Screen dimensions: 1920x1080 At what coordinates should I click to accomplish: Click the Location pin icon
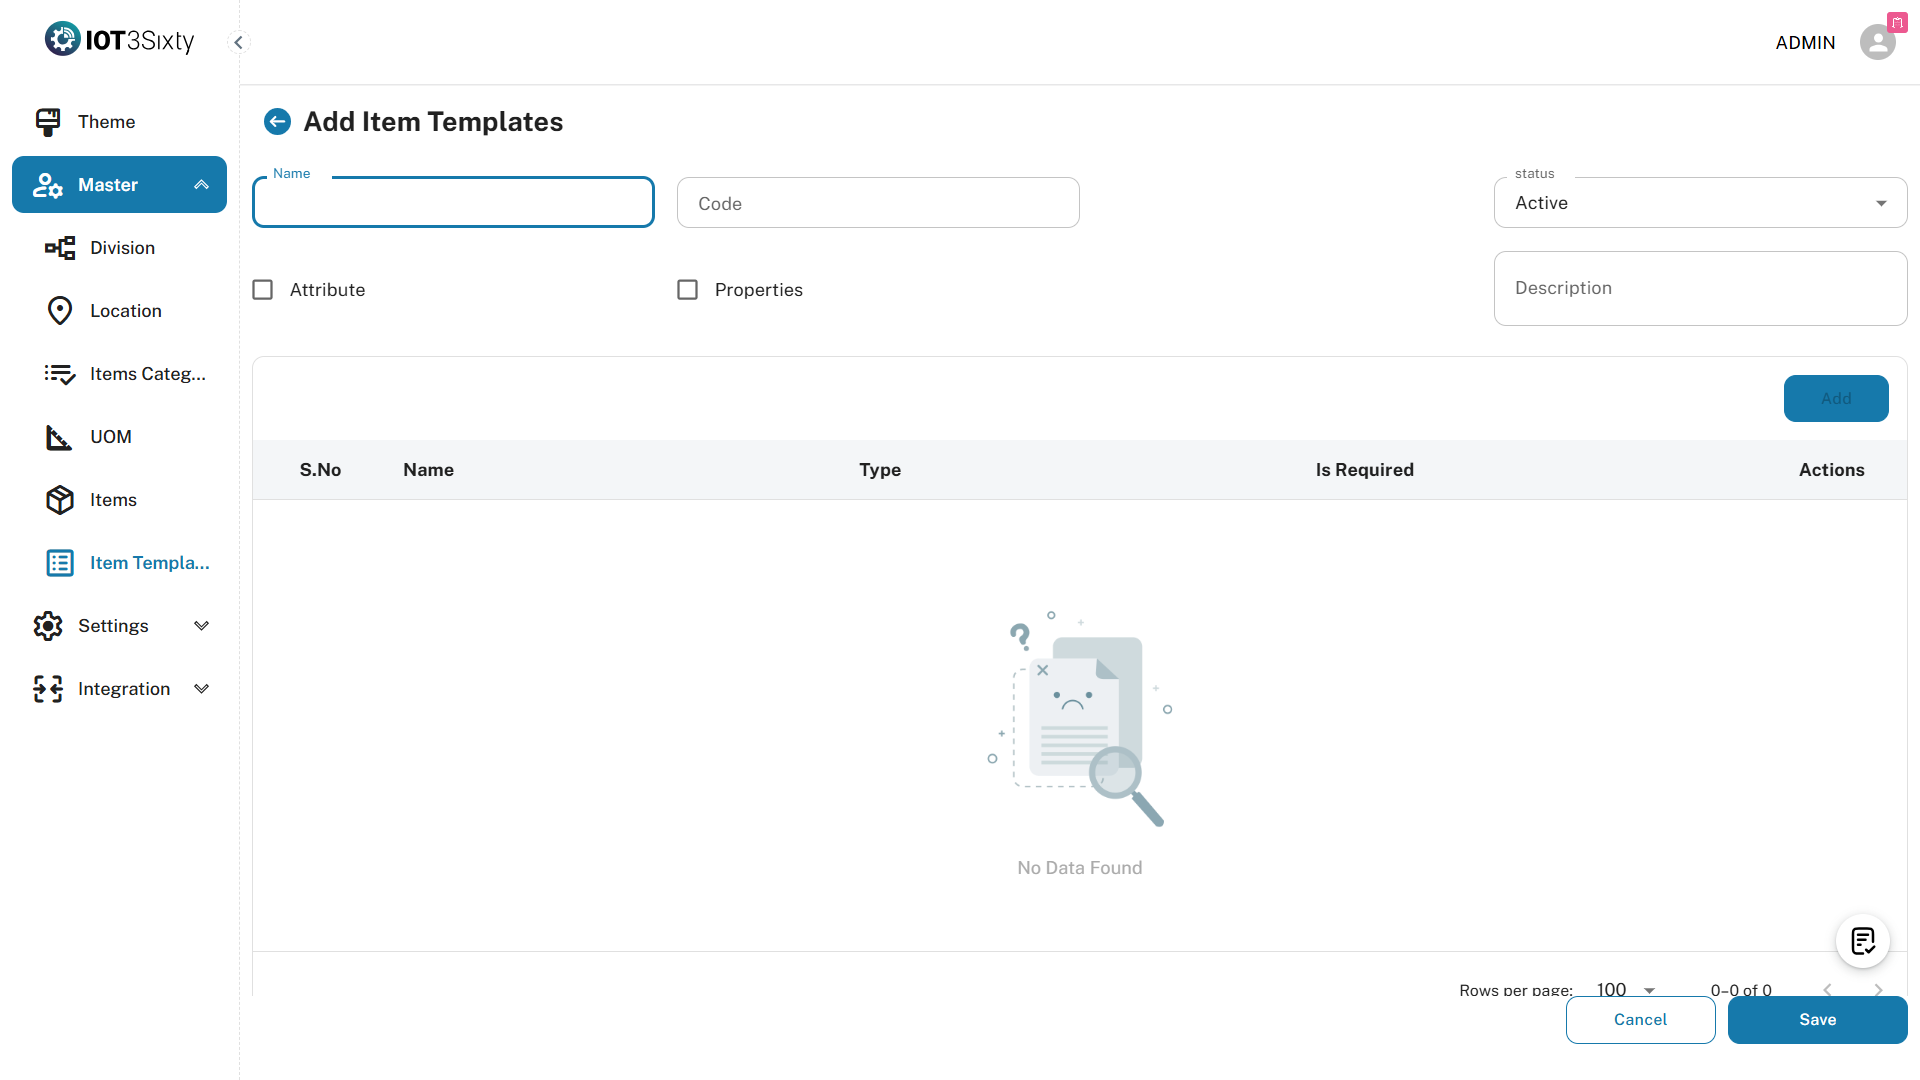[x=60, y=311]
